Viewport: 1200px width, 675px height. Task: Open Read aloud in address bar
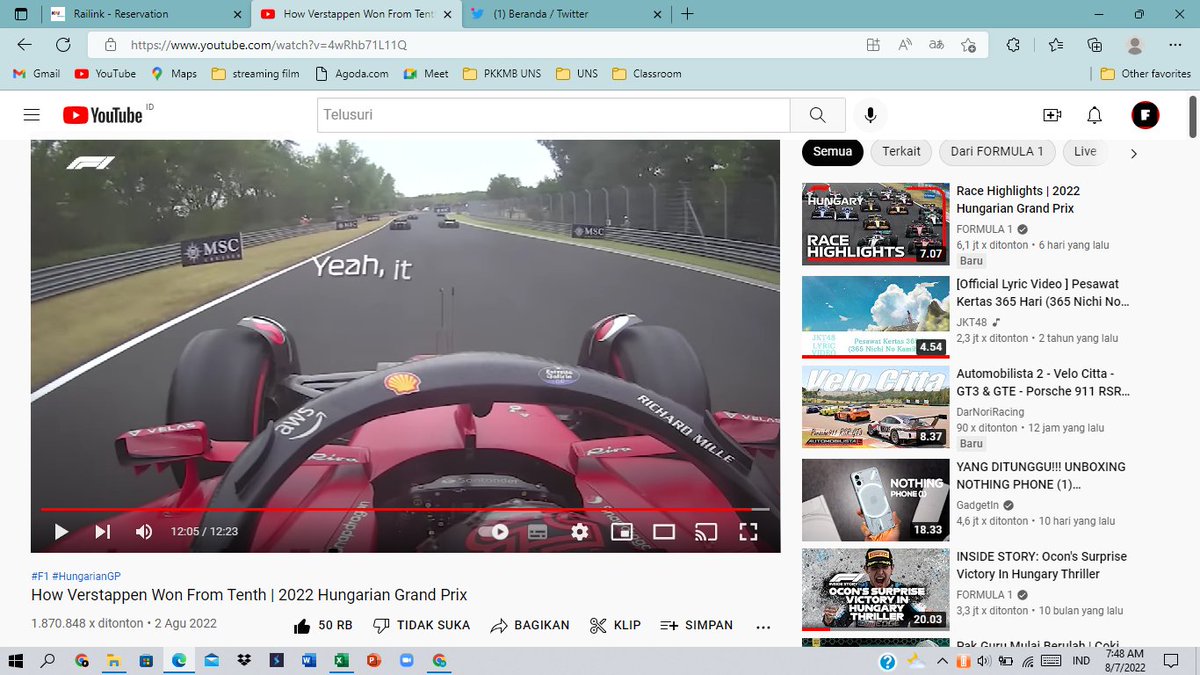tap(905, 45)
